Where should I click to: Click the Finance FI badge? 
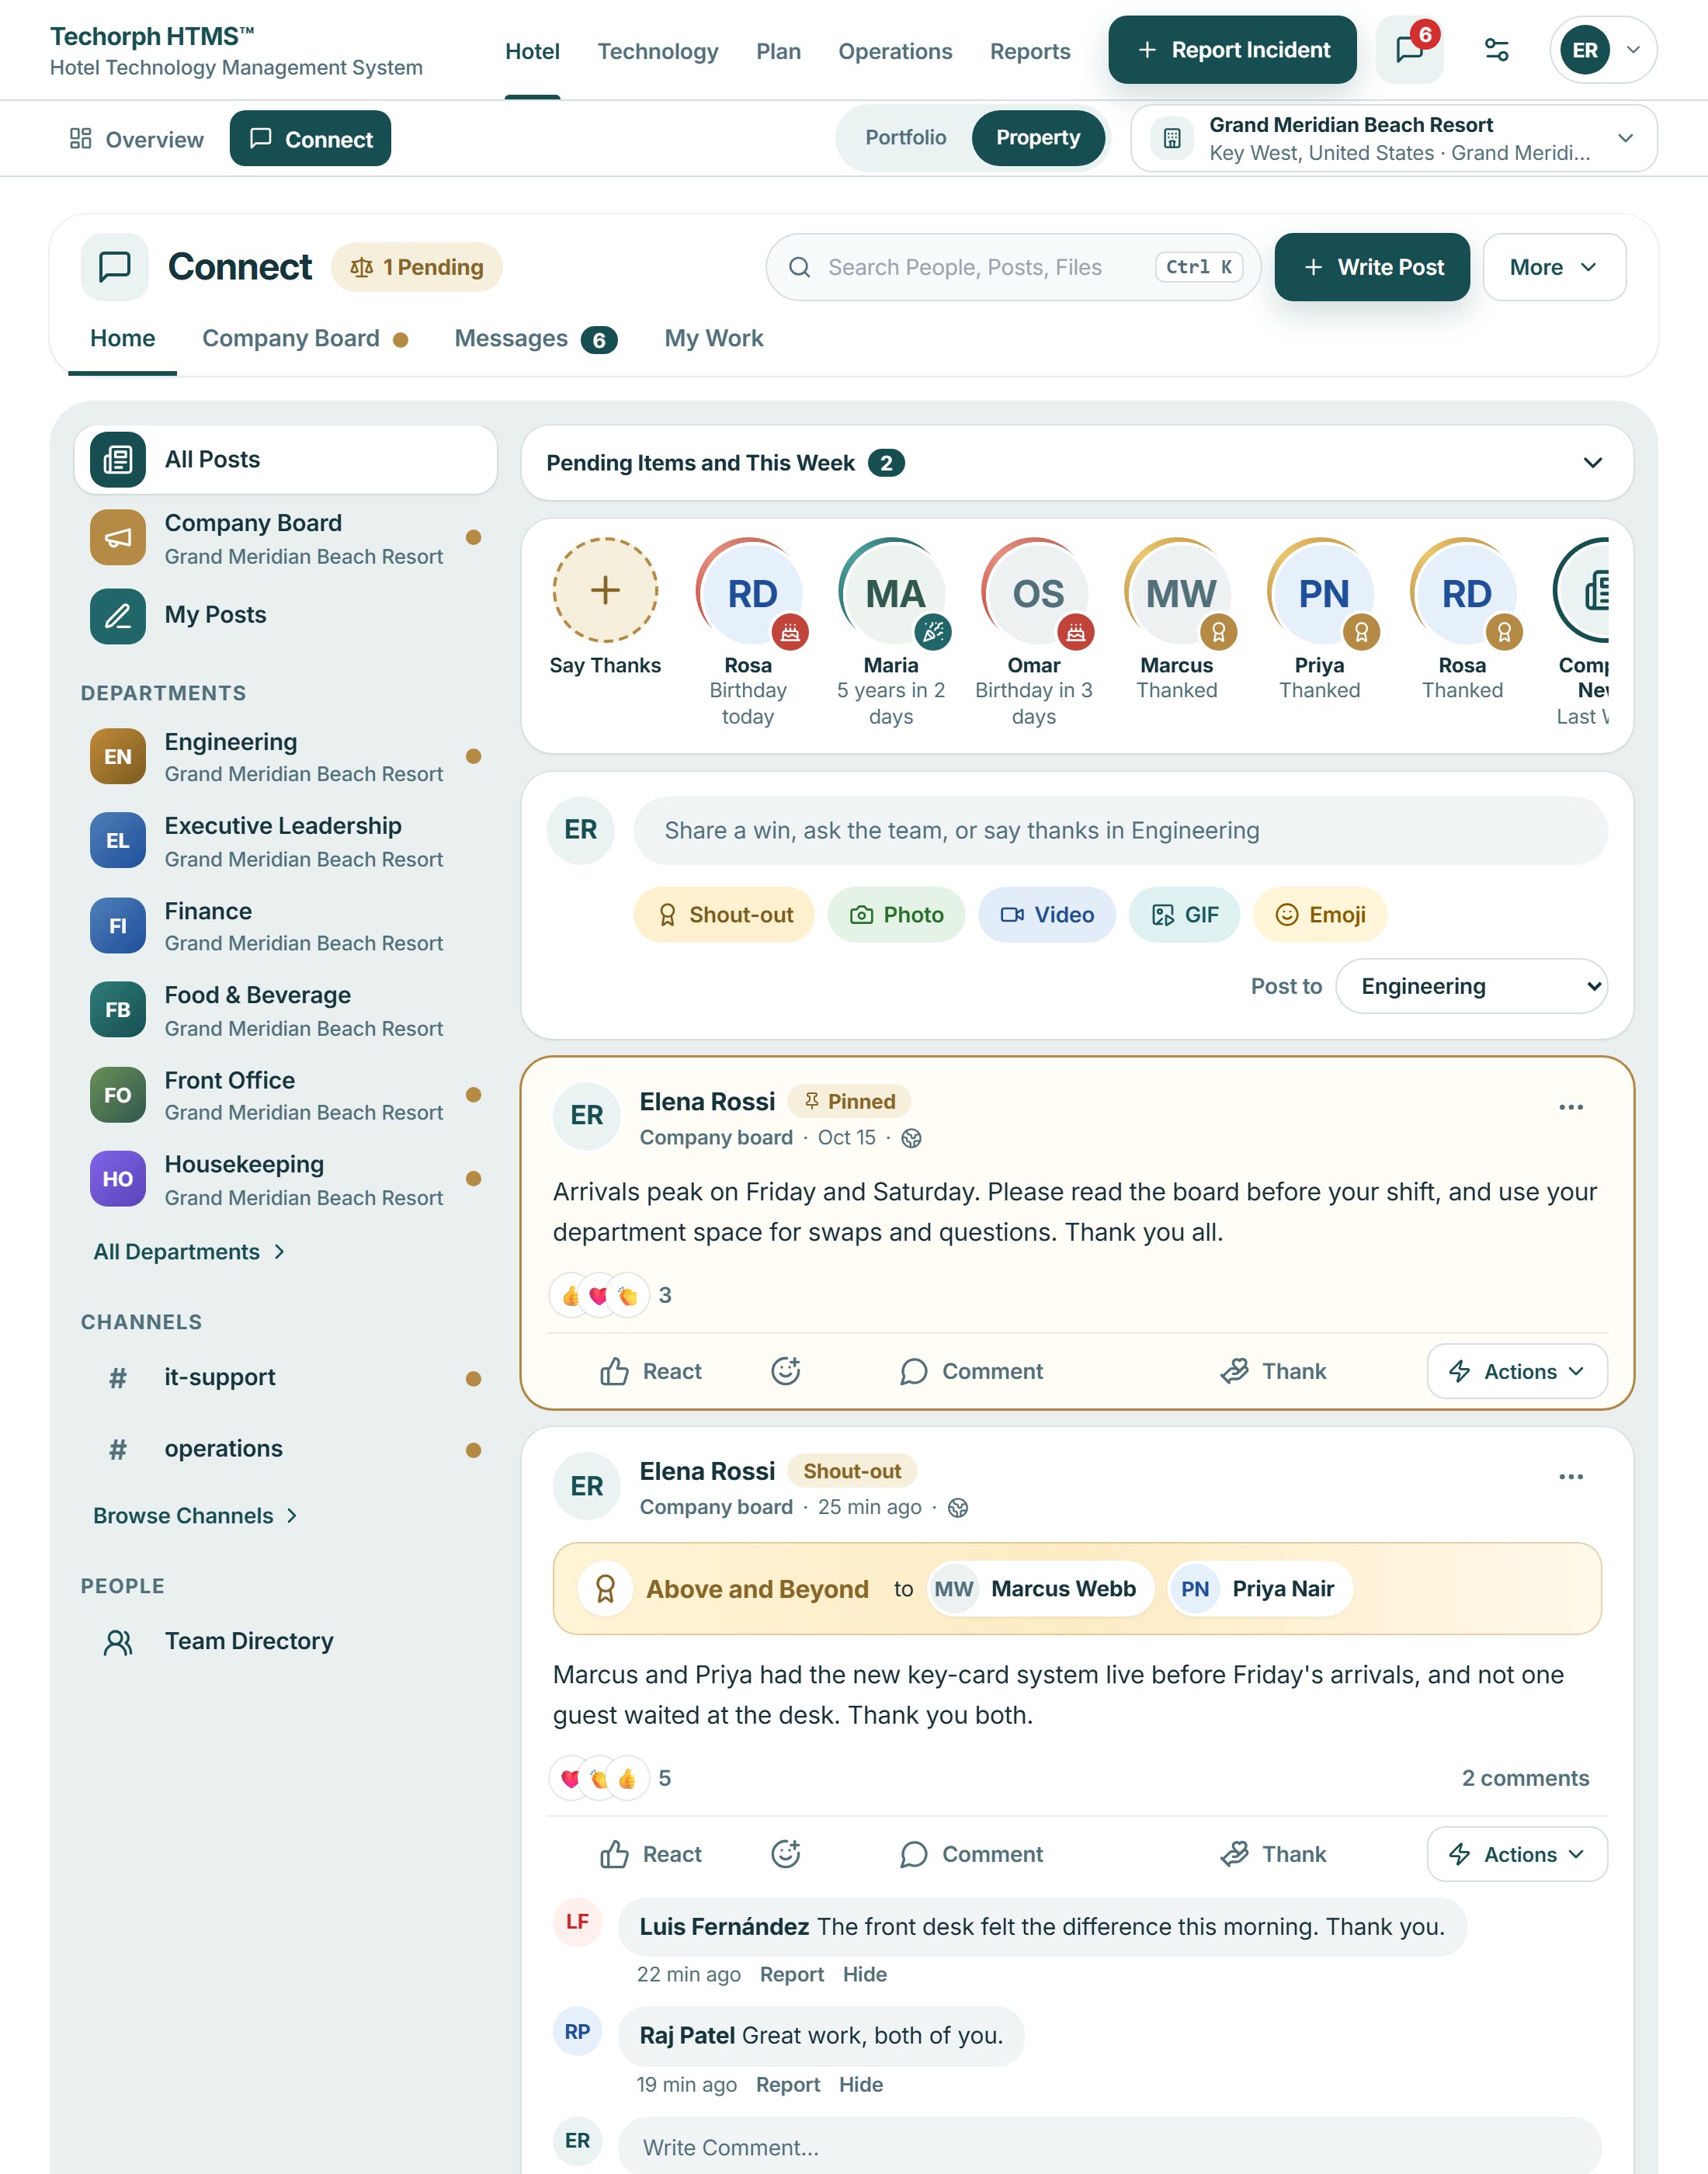pyautogui.click(x=118, y=926)
